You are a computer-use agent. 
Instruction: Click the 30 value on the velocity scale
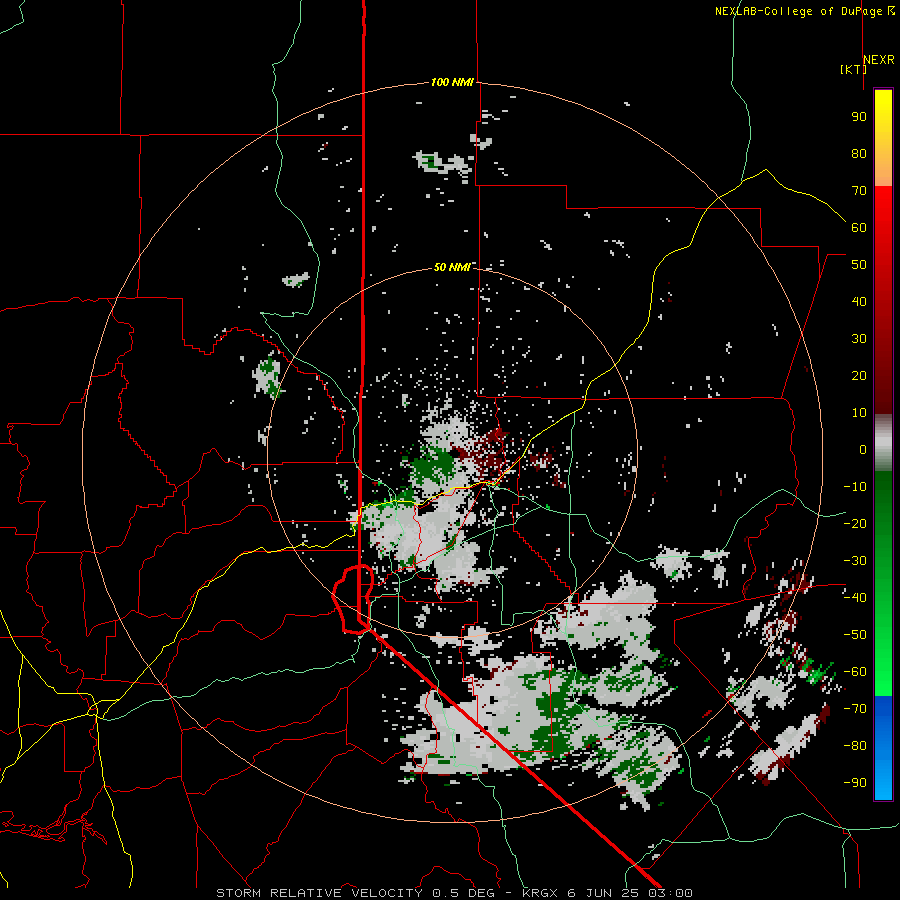859,339
